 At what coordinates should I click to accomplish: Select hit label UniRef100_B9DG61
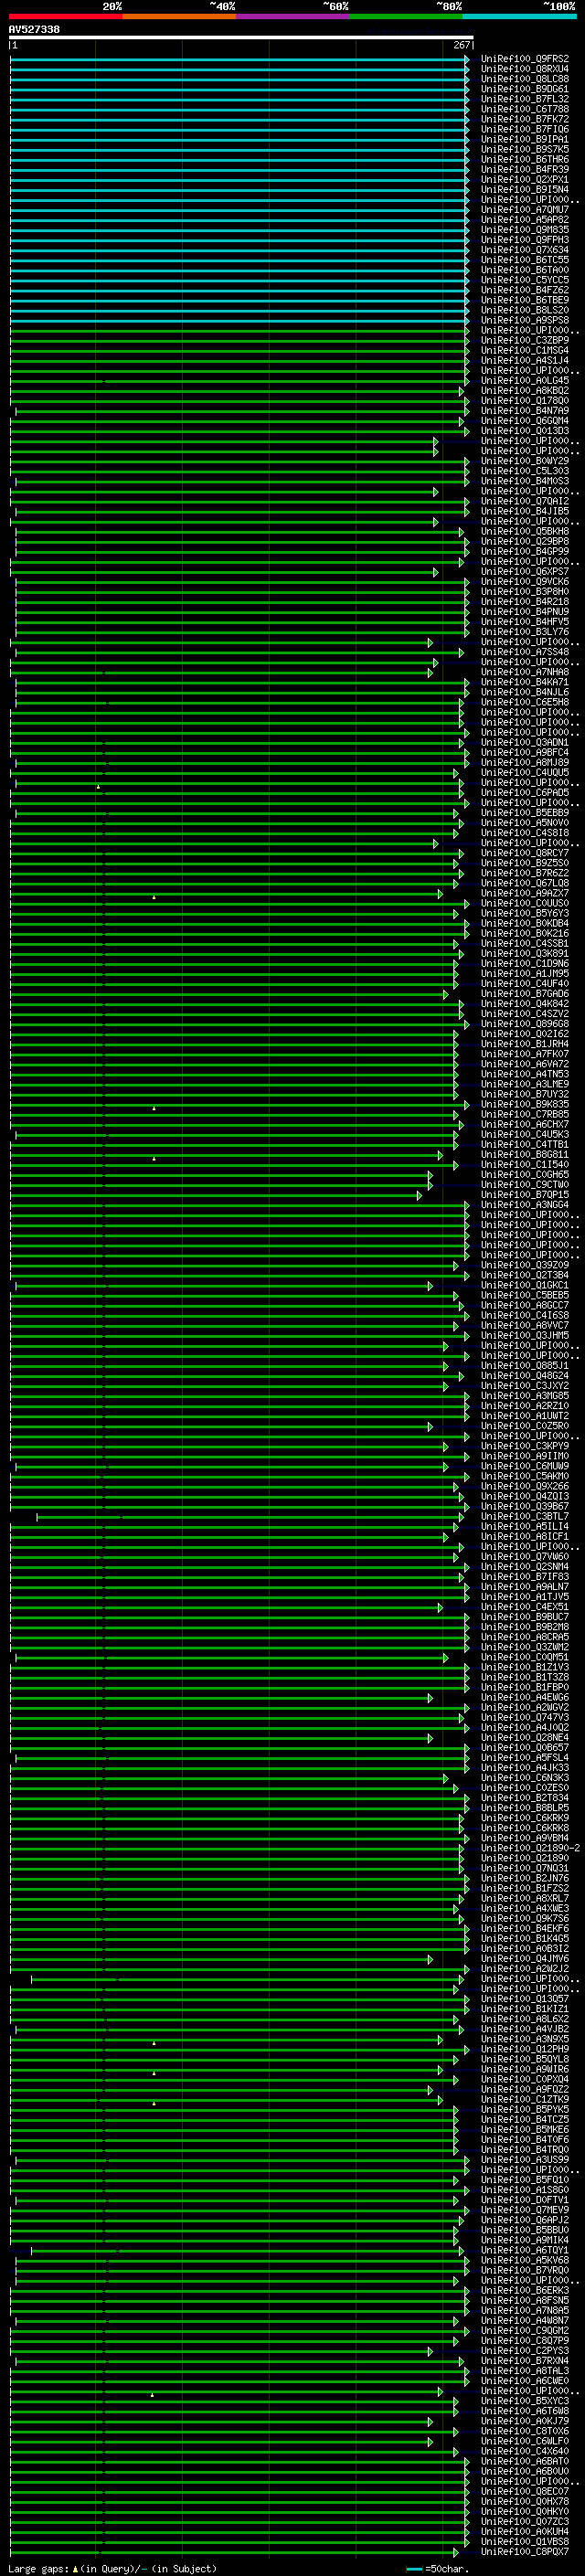click(524, 89)
